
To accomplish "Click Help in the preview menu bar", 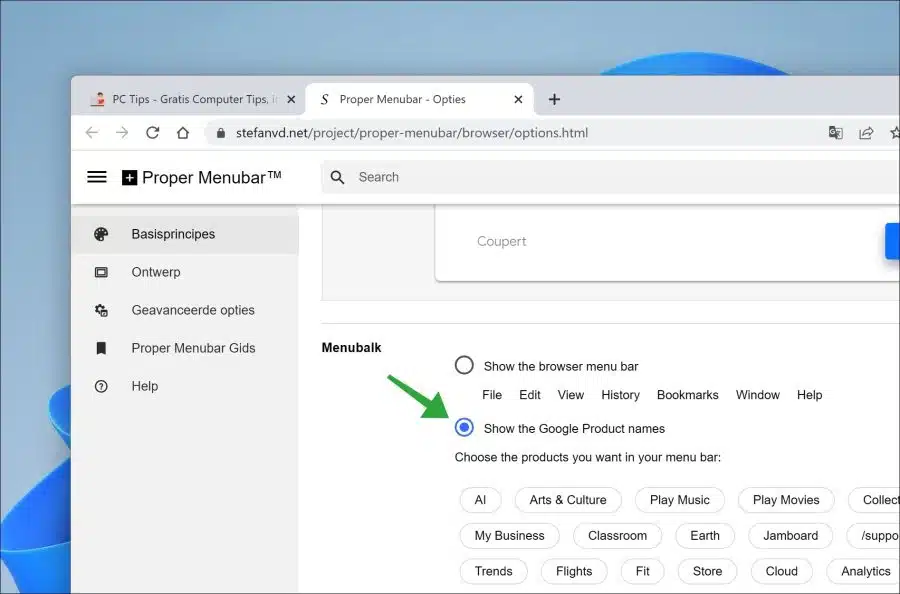I will click(809, 395).
